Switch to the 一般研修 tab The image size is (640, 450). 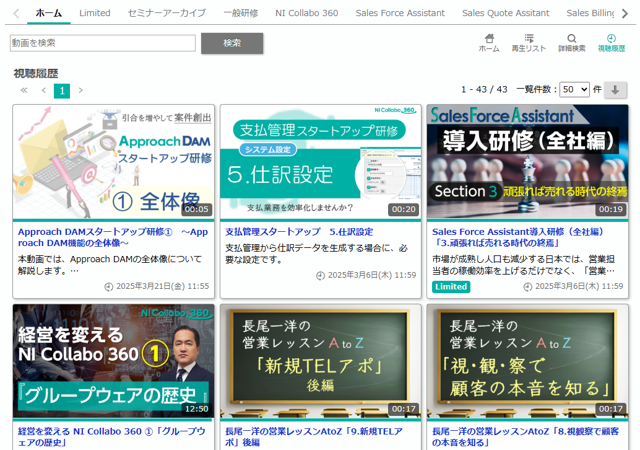coord(241,13)
